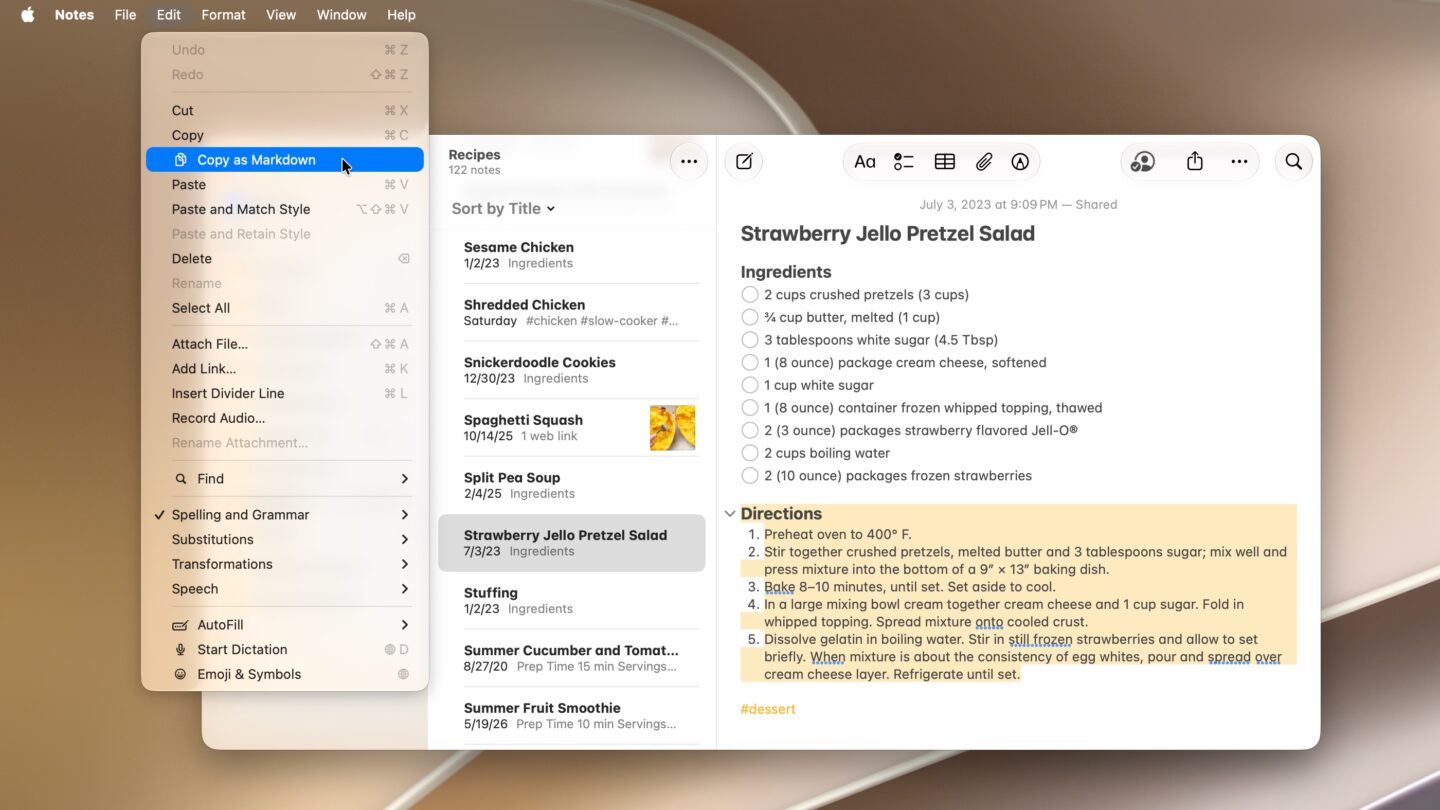Choose Attach File... menu entry

[285, 344]
